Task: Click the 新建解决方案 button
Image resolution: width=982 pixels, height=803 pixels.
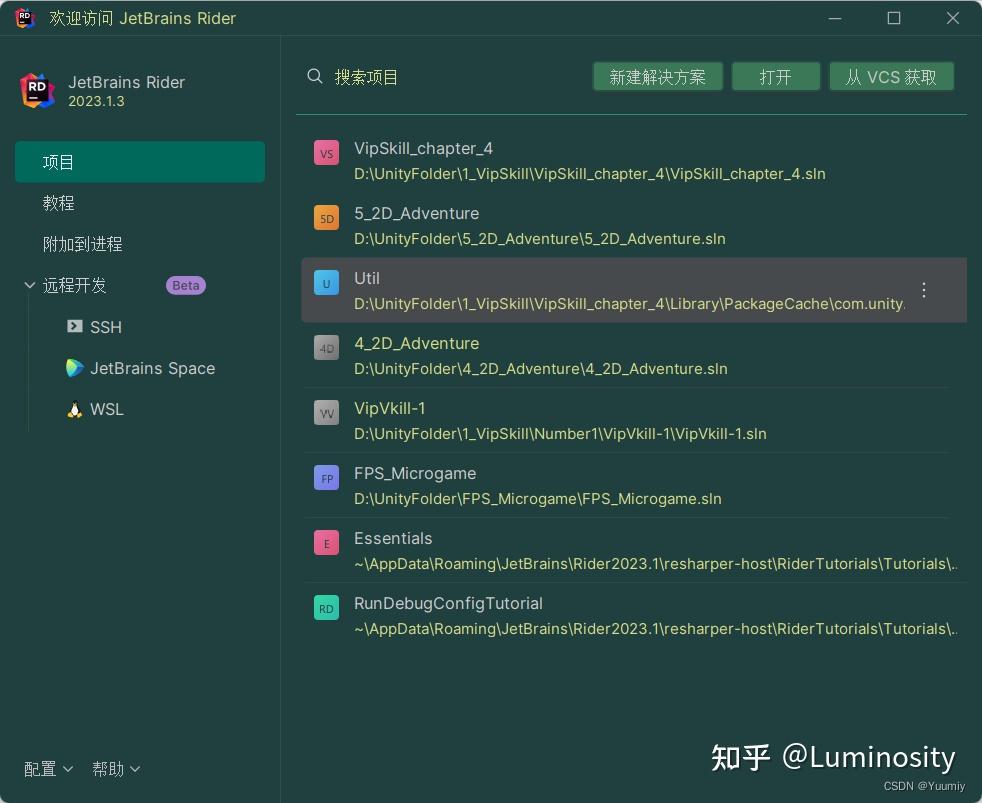Action: tap(658, 76)
